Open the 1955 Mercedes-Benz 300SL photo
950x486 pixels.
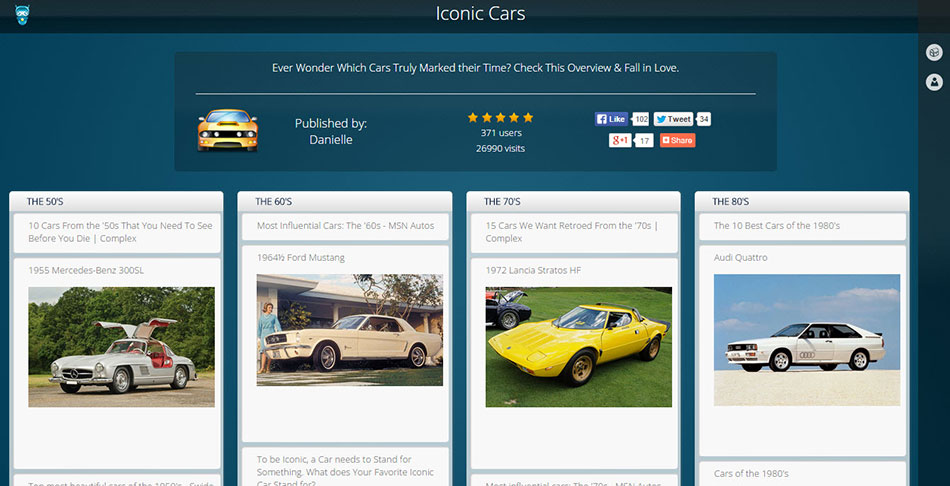[121, 347]
